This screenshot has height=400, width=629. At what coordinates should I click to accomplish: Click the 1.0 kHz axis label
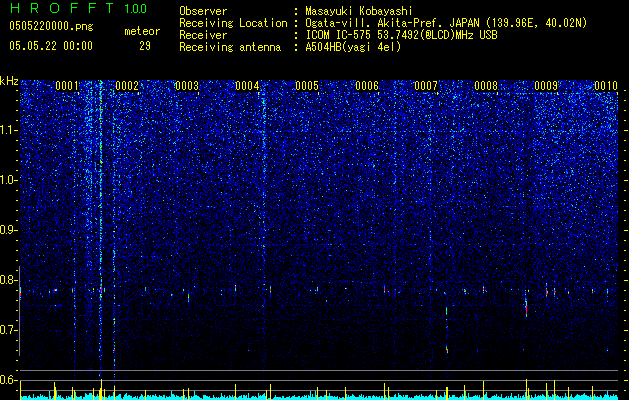pos(9,180)
